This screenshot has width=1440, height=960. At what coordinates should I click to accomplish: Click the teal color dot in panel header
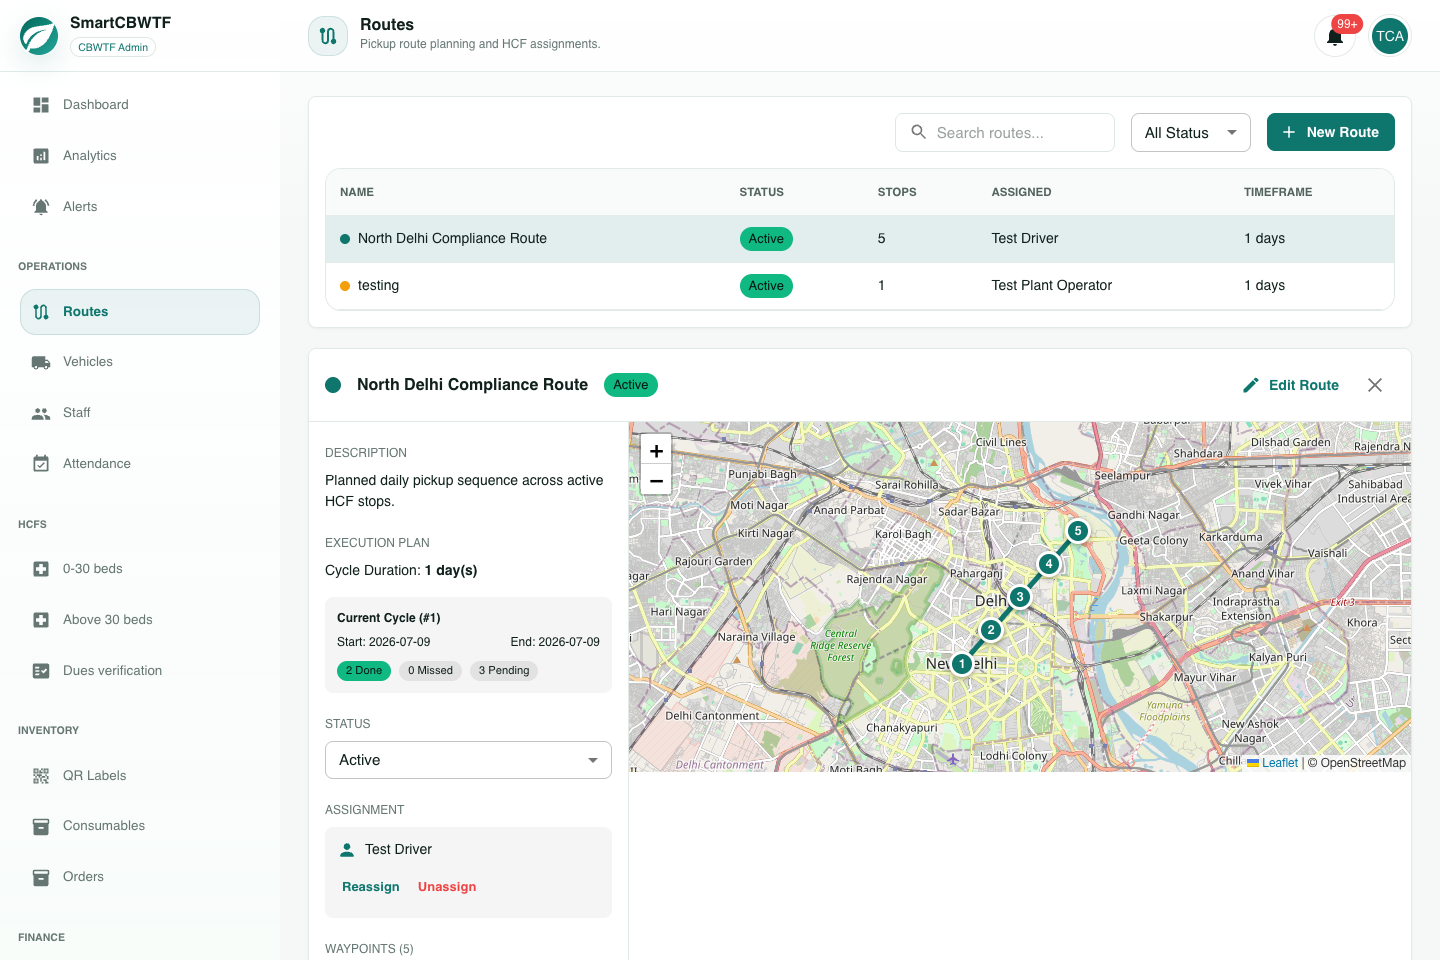(x=334, y=385)
